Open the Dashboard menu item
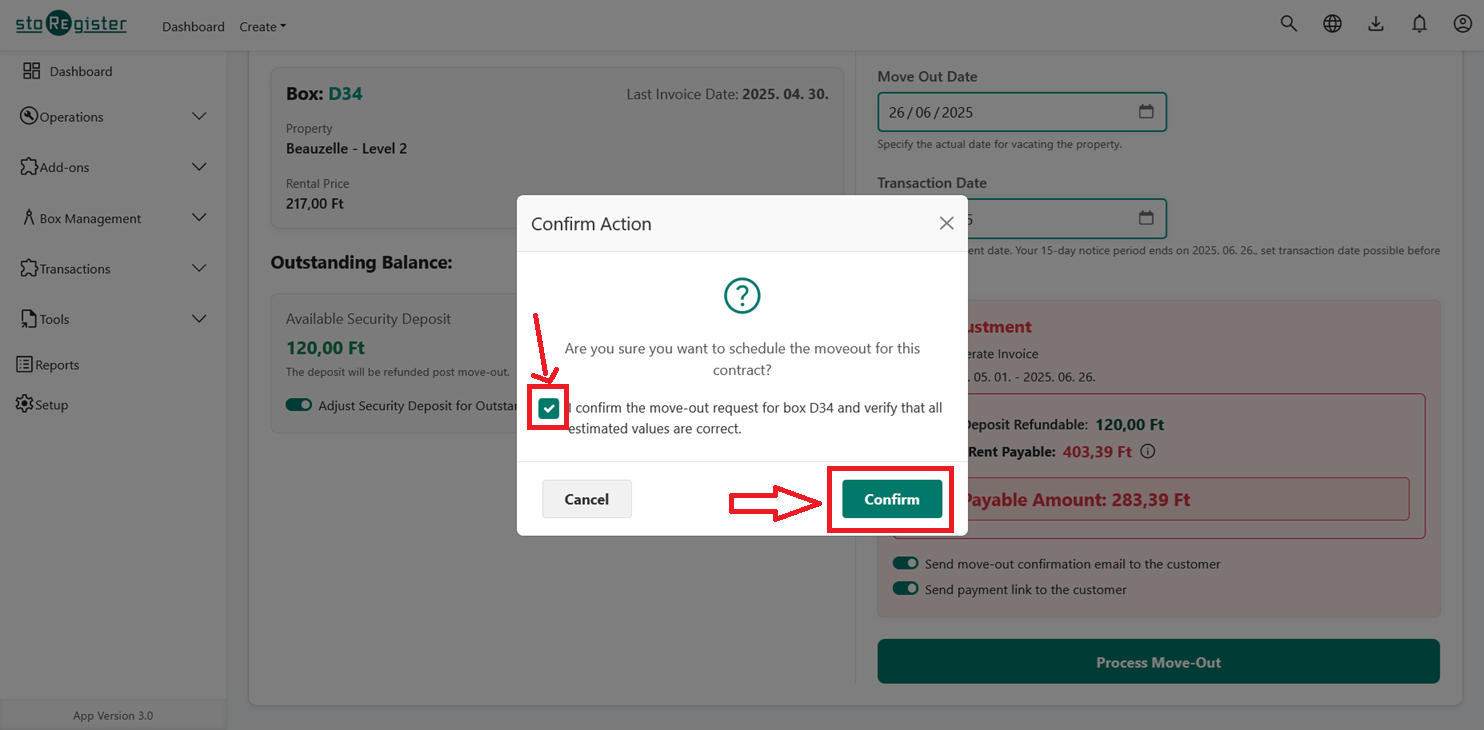The image size is (1484, 730). (x=193, y=27)
